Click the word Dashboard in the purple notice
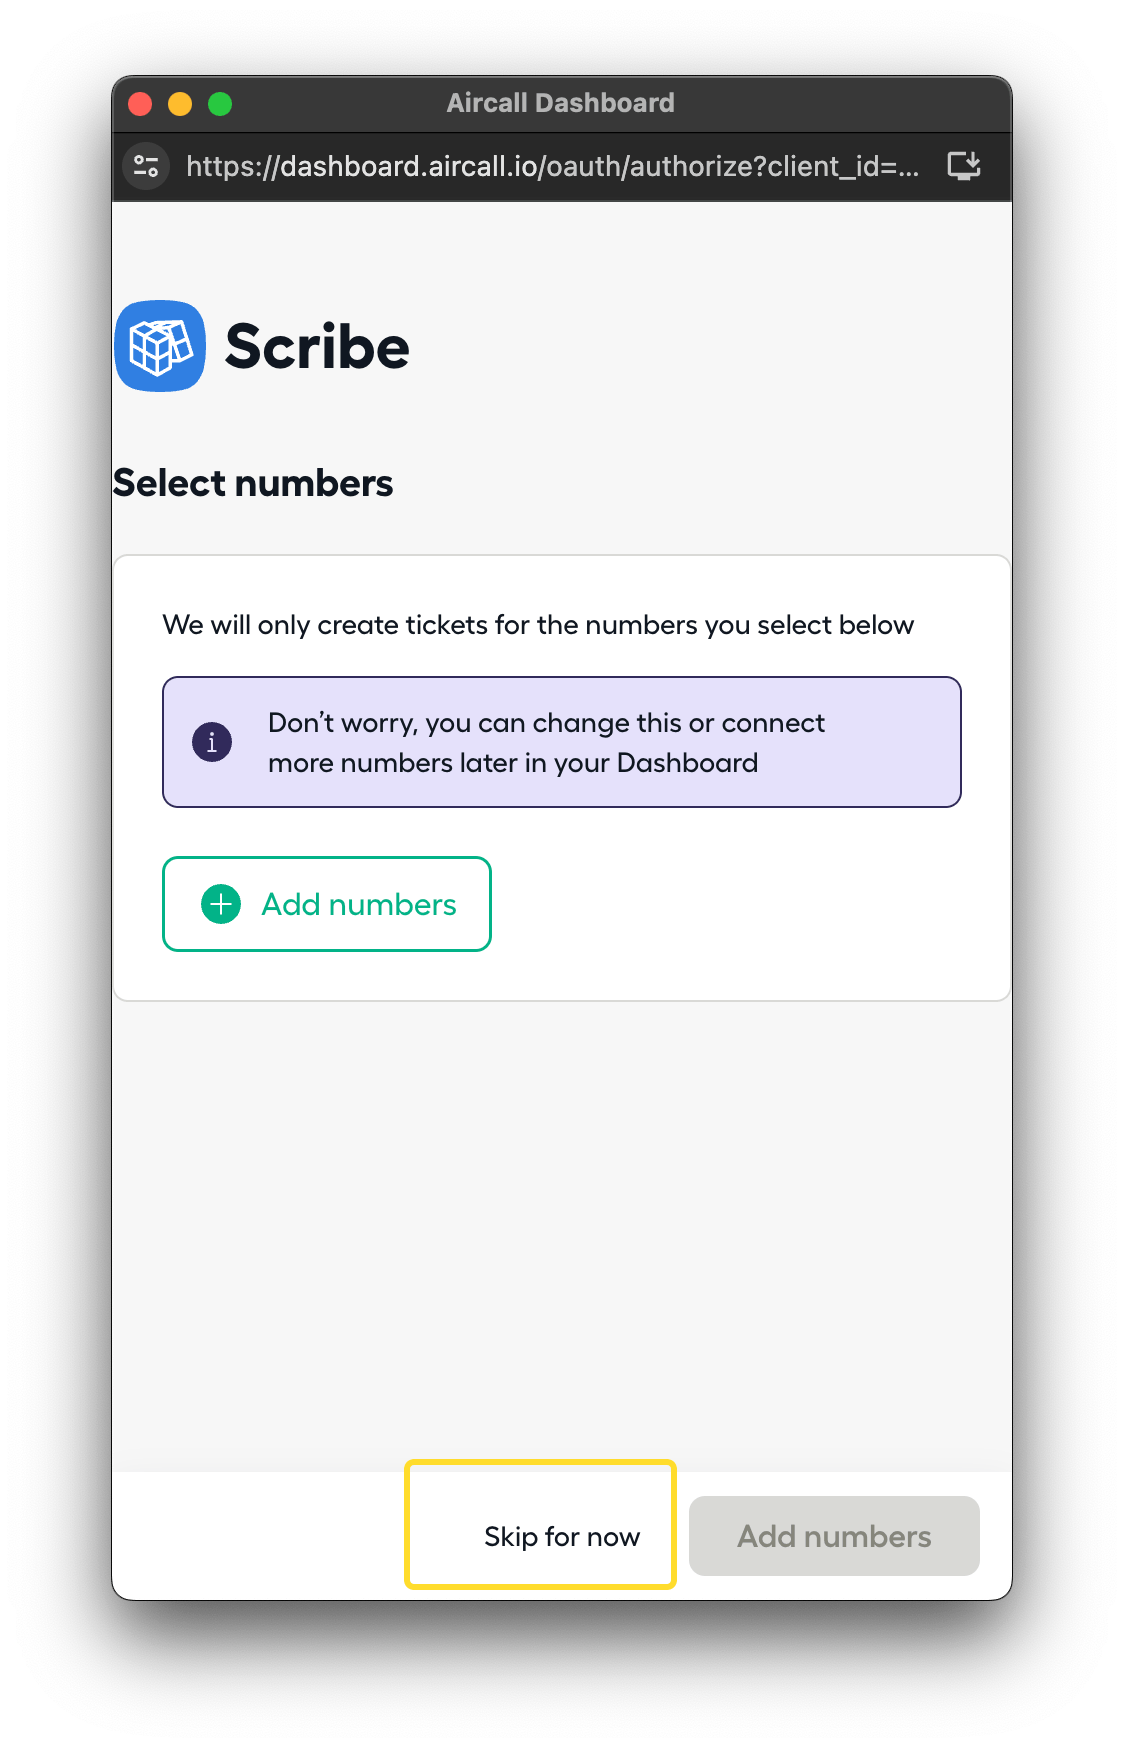The width and height of the screenshot is (1124, 1748). 687,763
